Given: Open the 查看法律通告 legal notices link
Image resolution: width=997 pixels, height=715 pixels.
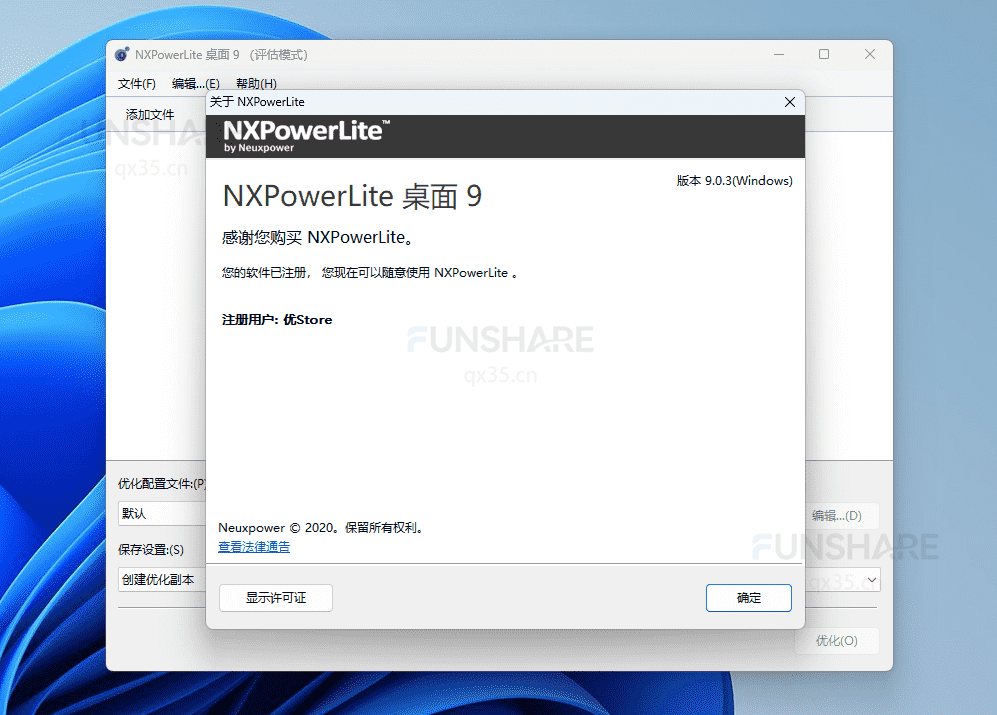Looking at the screenshot, I should 253,547.
